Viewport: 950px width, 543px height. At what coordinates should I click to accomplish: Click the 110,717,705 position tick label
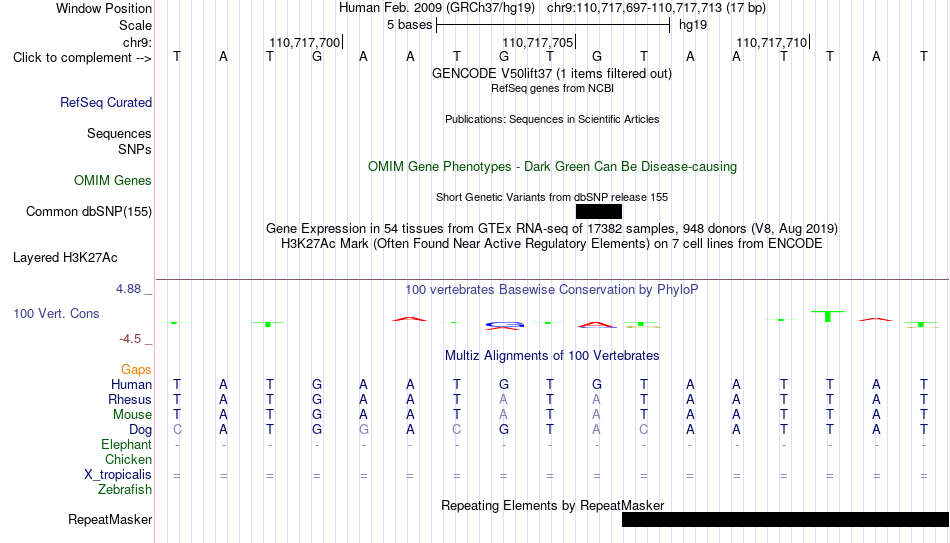[x=537, y=42]
